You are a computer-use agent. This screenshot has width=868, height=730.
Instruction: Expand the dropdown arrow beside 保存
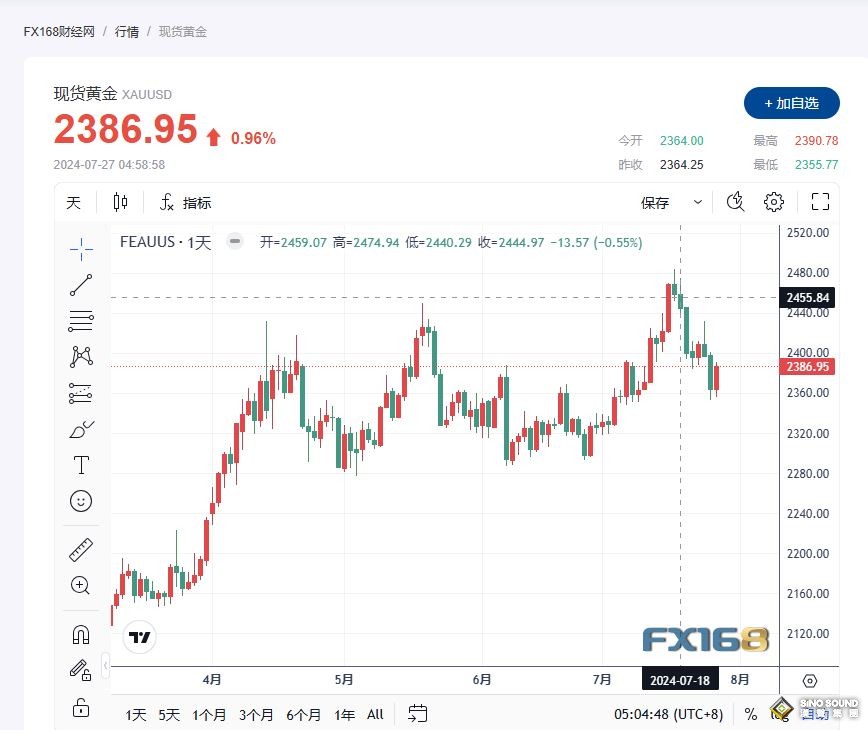coord(698,202)
